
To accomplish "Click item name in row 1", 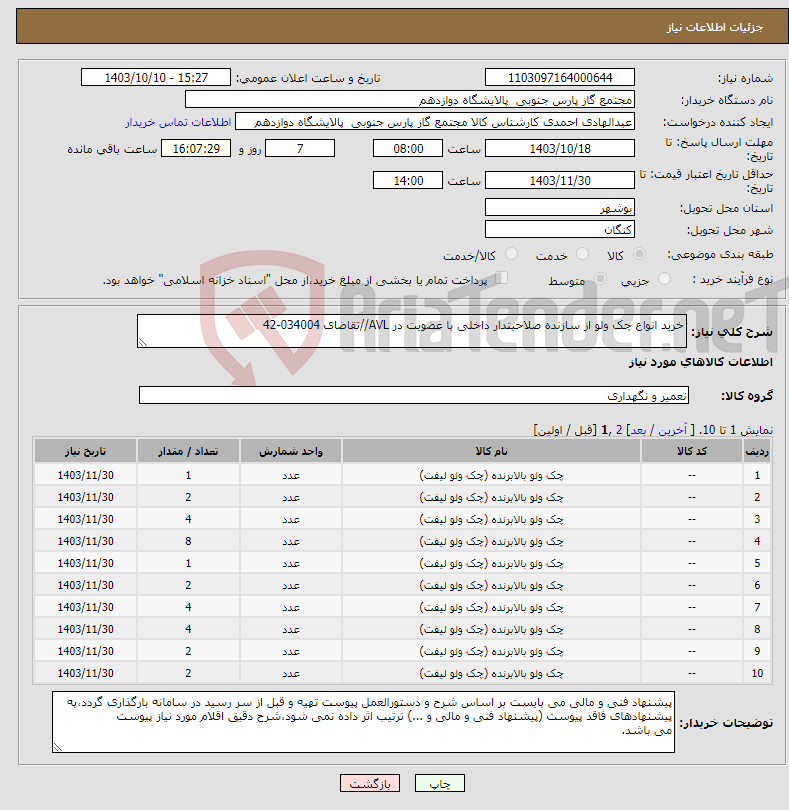I will [x=491, y=475].
